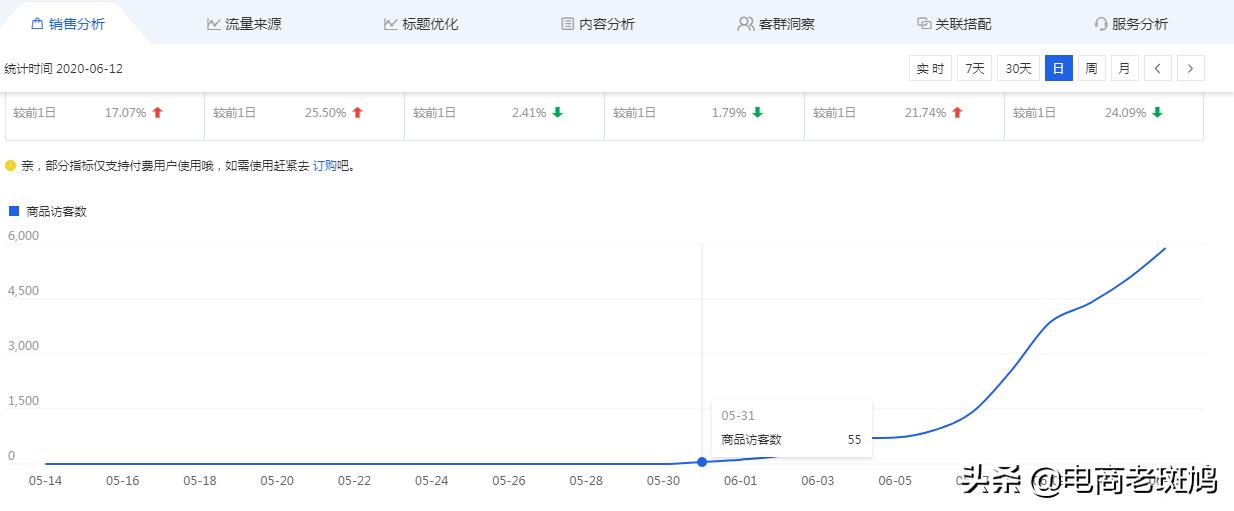Click the 统计时间 2020-06-12 text

63,69
